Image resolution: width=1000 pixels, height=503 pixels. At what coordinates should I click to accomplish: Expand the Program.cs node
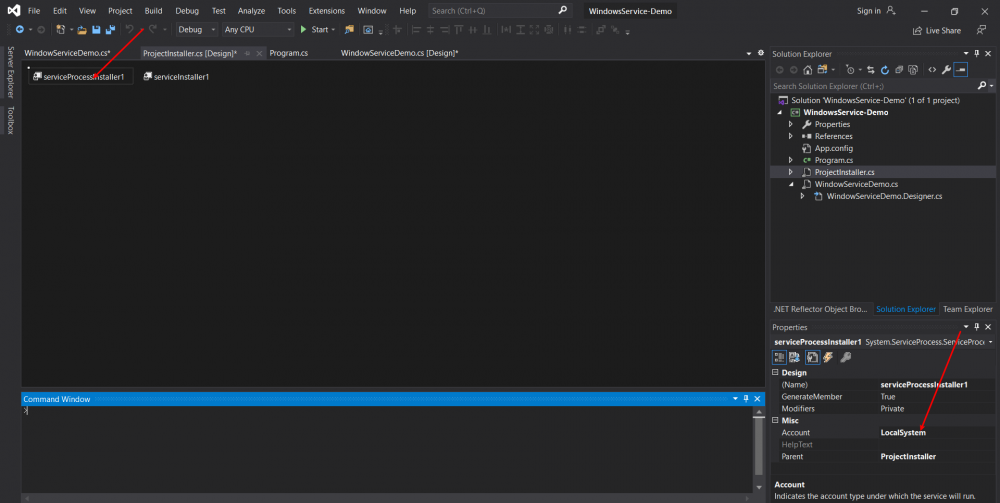(x=791, y=160)
